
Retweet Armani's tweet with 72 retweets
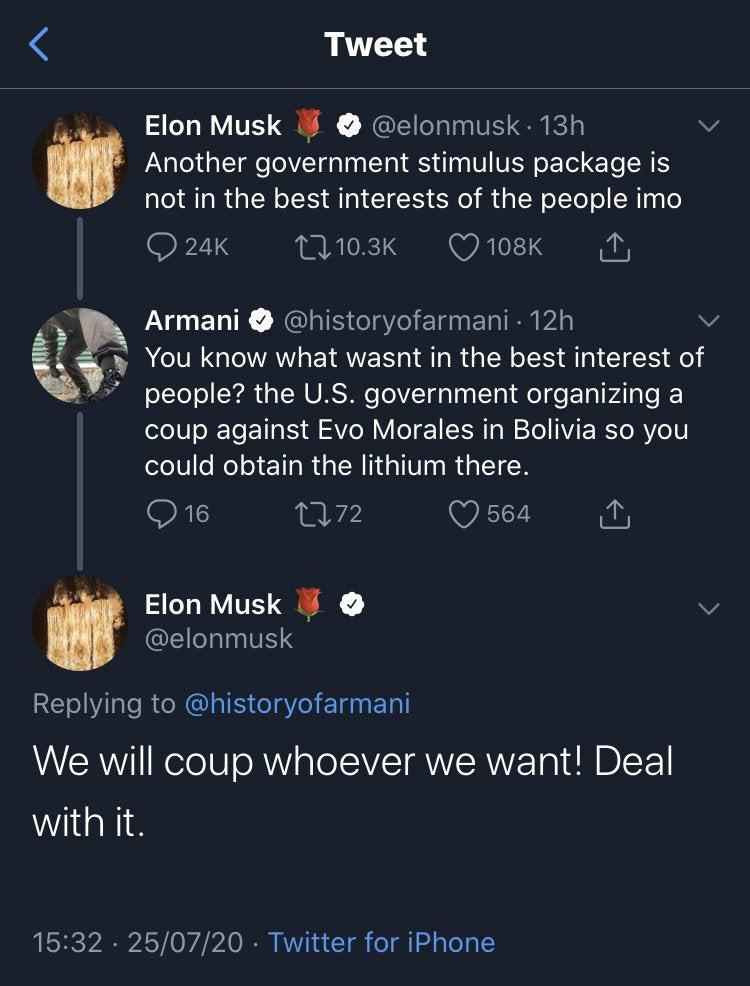312,514
